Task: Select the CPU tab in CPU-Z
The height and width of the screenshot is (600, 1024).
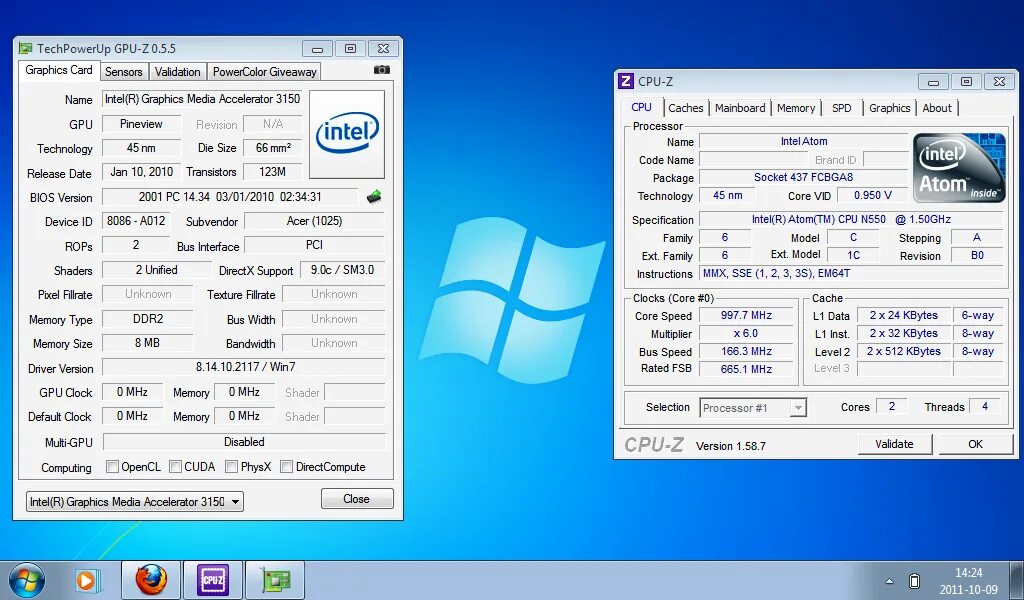Action: tap(641, 107)
